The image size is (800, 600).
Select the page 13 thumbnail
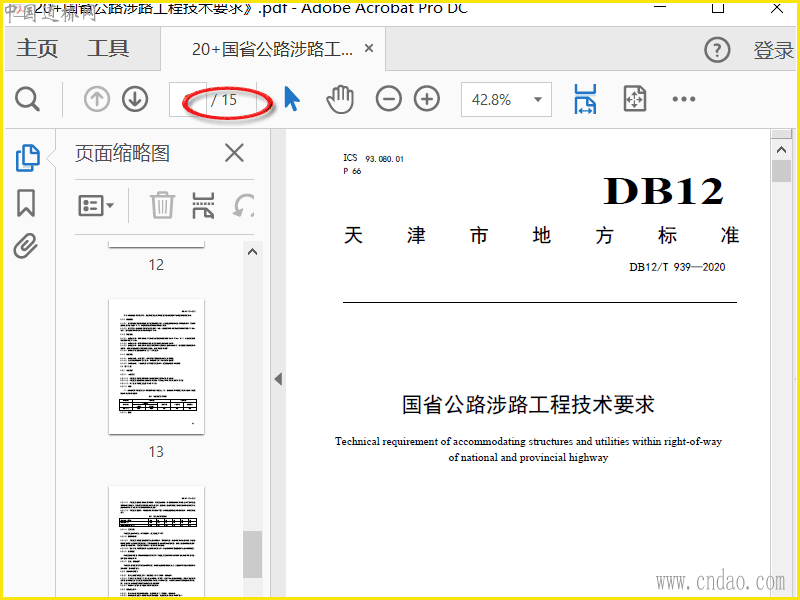click(157, 367)
